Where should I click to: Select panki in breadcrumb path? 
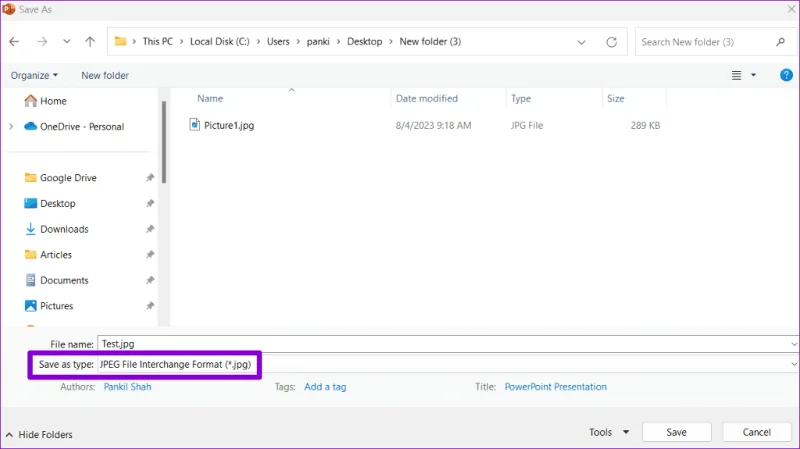(x=318, y=41)
